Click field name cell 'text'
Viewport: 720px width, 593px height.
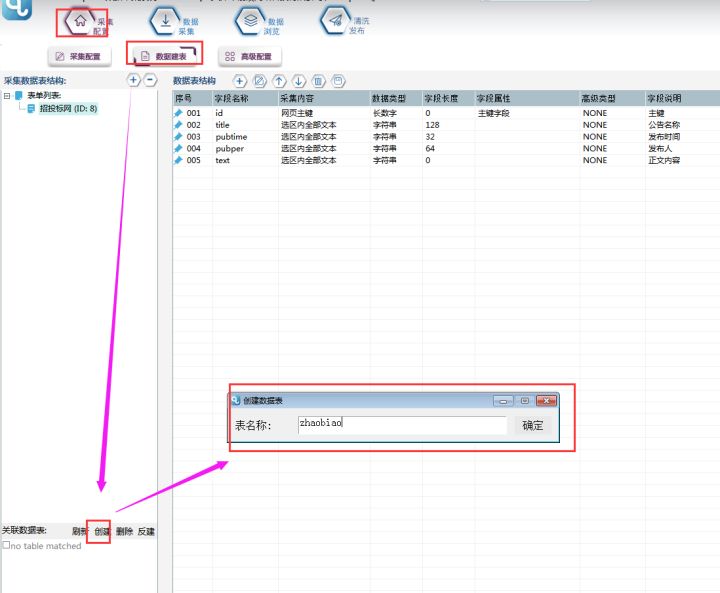[222, 160]
